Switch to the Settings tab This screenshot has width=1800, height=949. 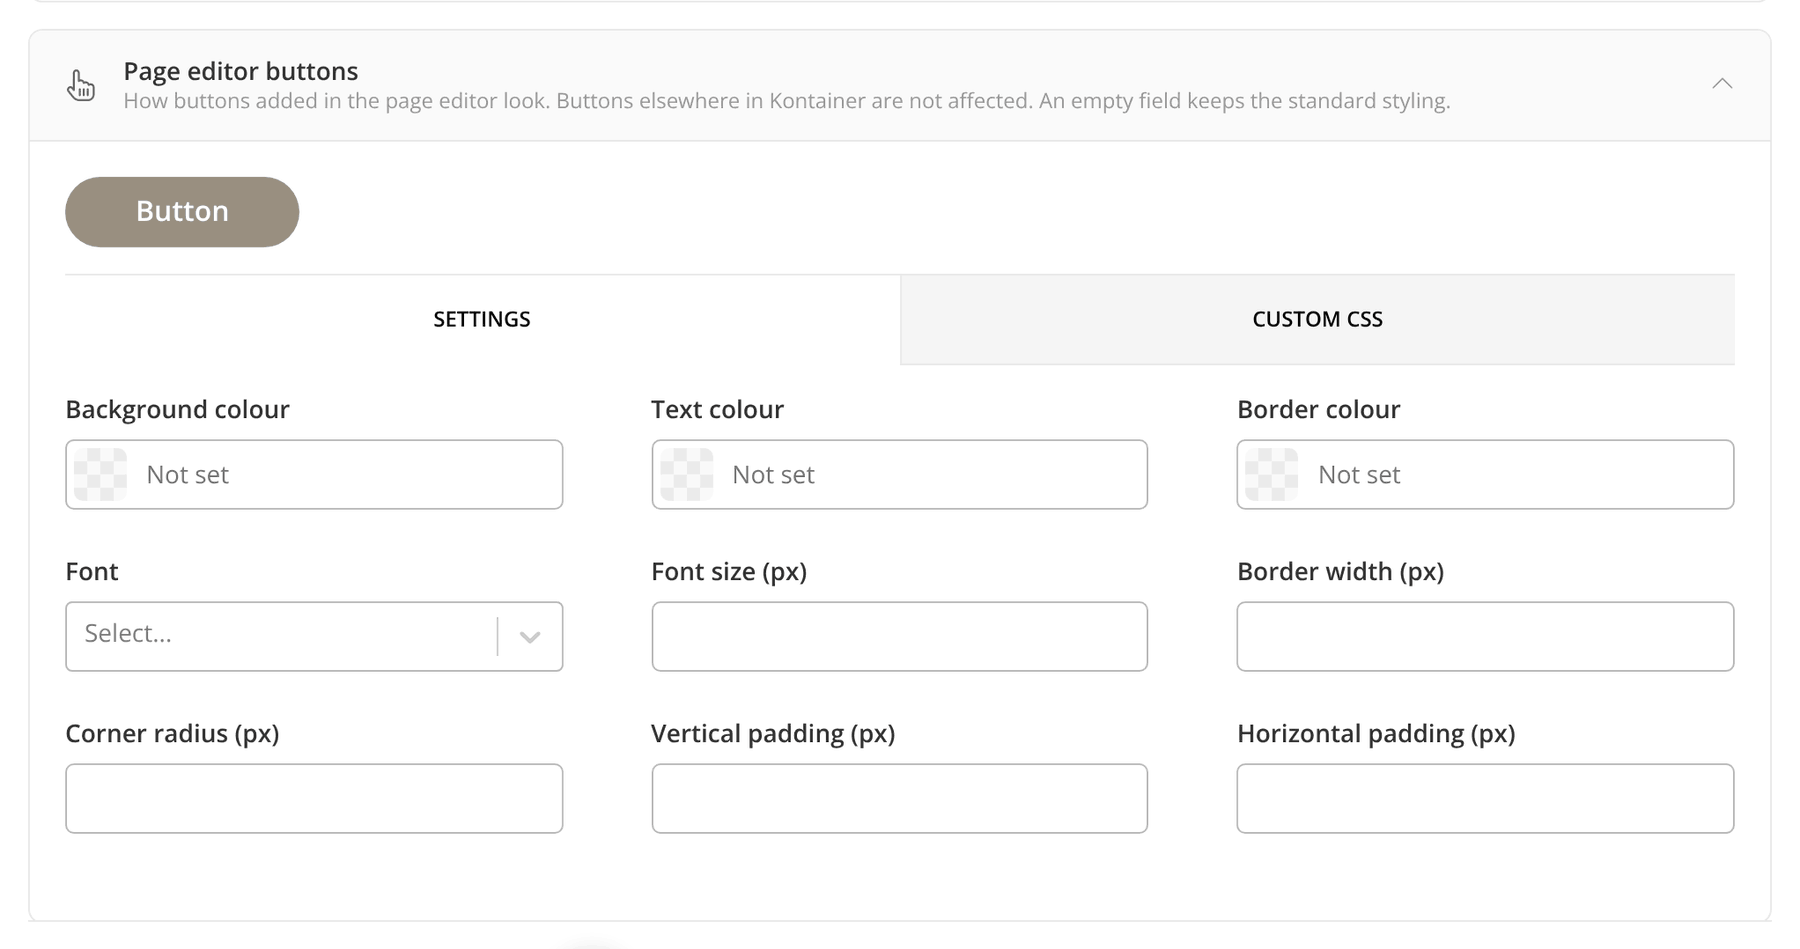[x=482, y=319]
